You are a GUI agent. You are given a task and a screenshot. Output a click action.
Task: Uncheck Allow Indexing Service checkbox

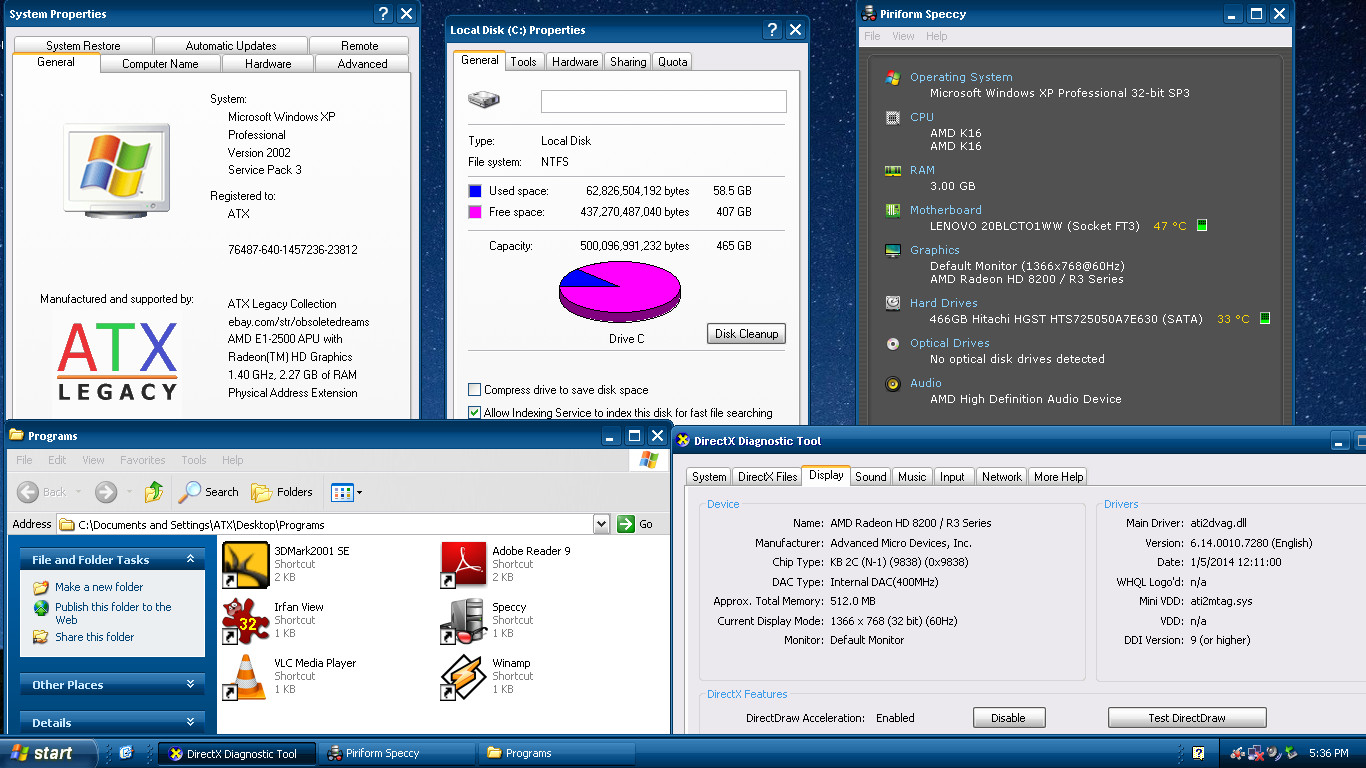tap(474, 412)
